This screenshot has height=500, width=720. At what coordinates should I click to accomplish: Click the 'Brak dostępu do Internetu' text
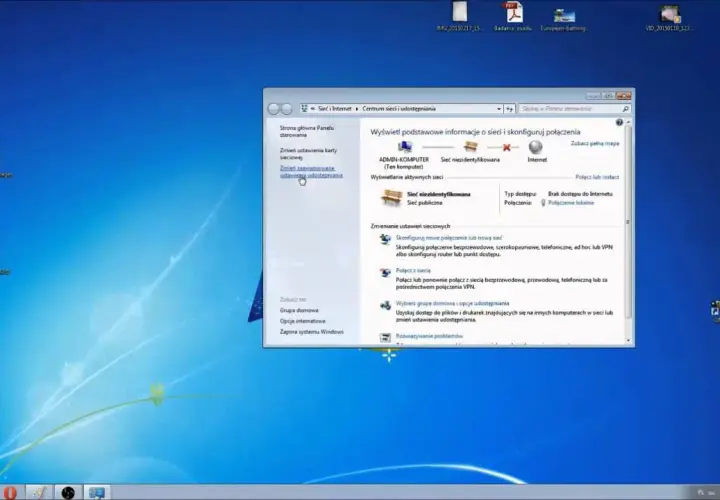pos(580,194)
